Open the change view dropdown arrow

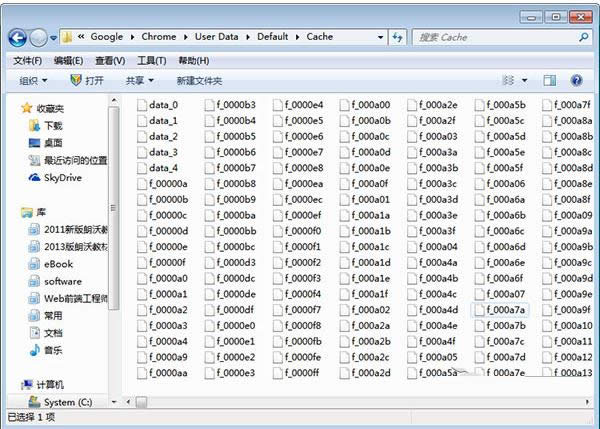[525, 80]
